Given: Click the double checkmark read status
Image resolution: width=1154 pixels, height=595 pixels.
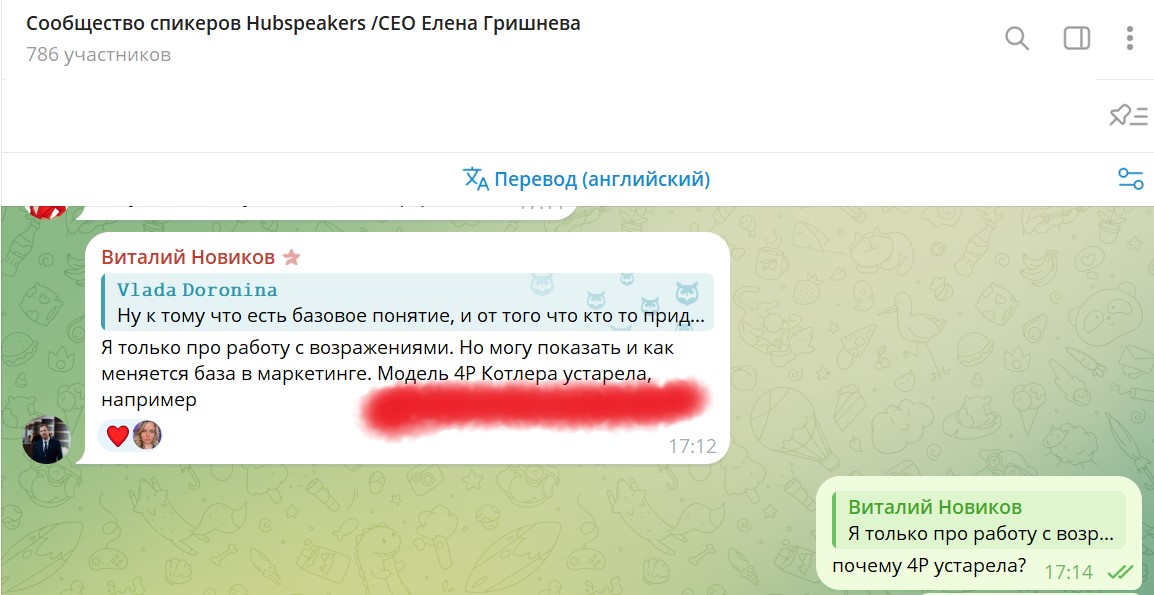Looking at the screenshot, I should pos(1119,571).
